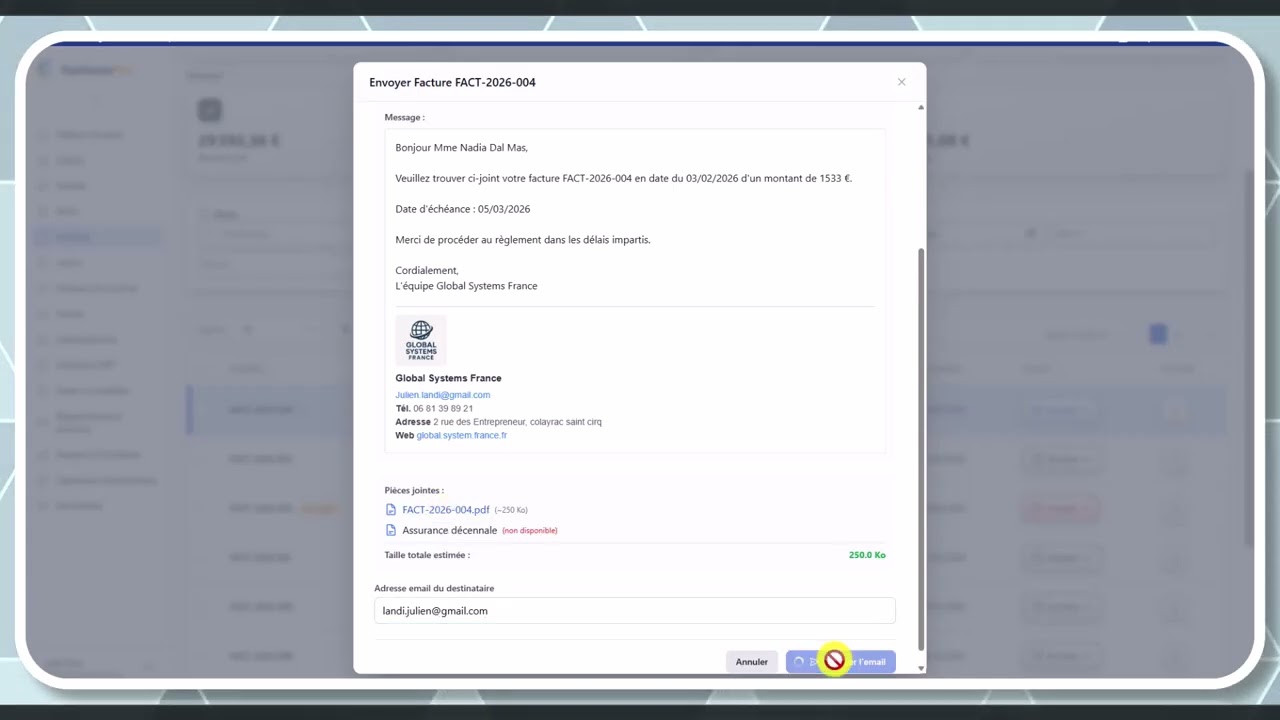Click the Global Systems France logo
1280x720 pixels.
(x=421, y=340)
